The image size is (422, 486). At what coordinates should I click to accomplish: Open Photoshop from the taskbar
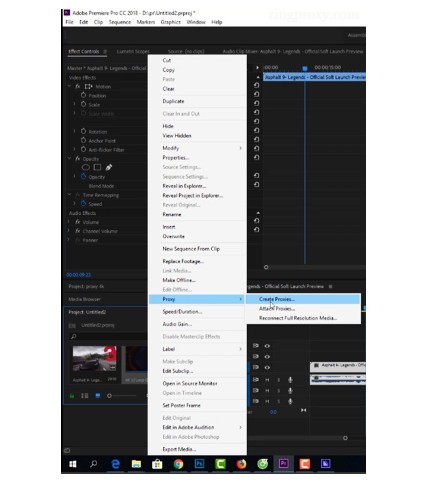[199, 464]
